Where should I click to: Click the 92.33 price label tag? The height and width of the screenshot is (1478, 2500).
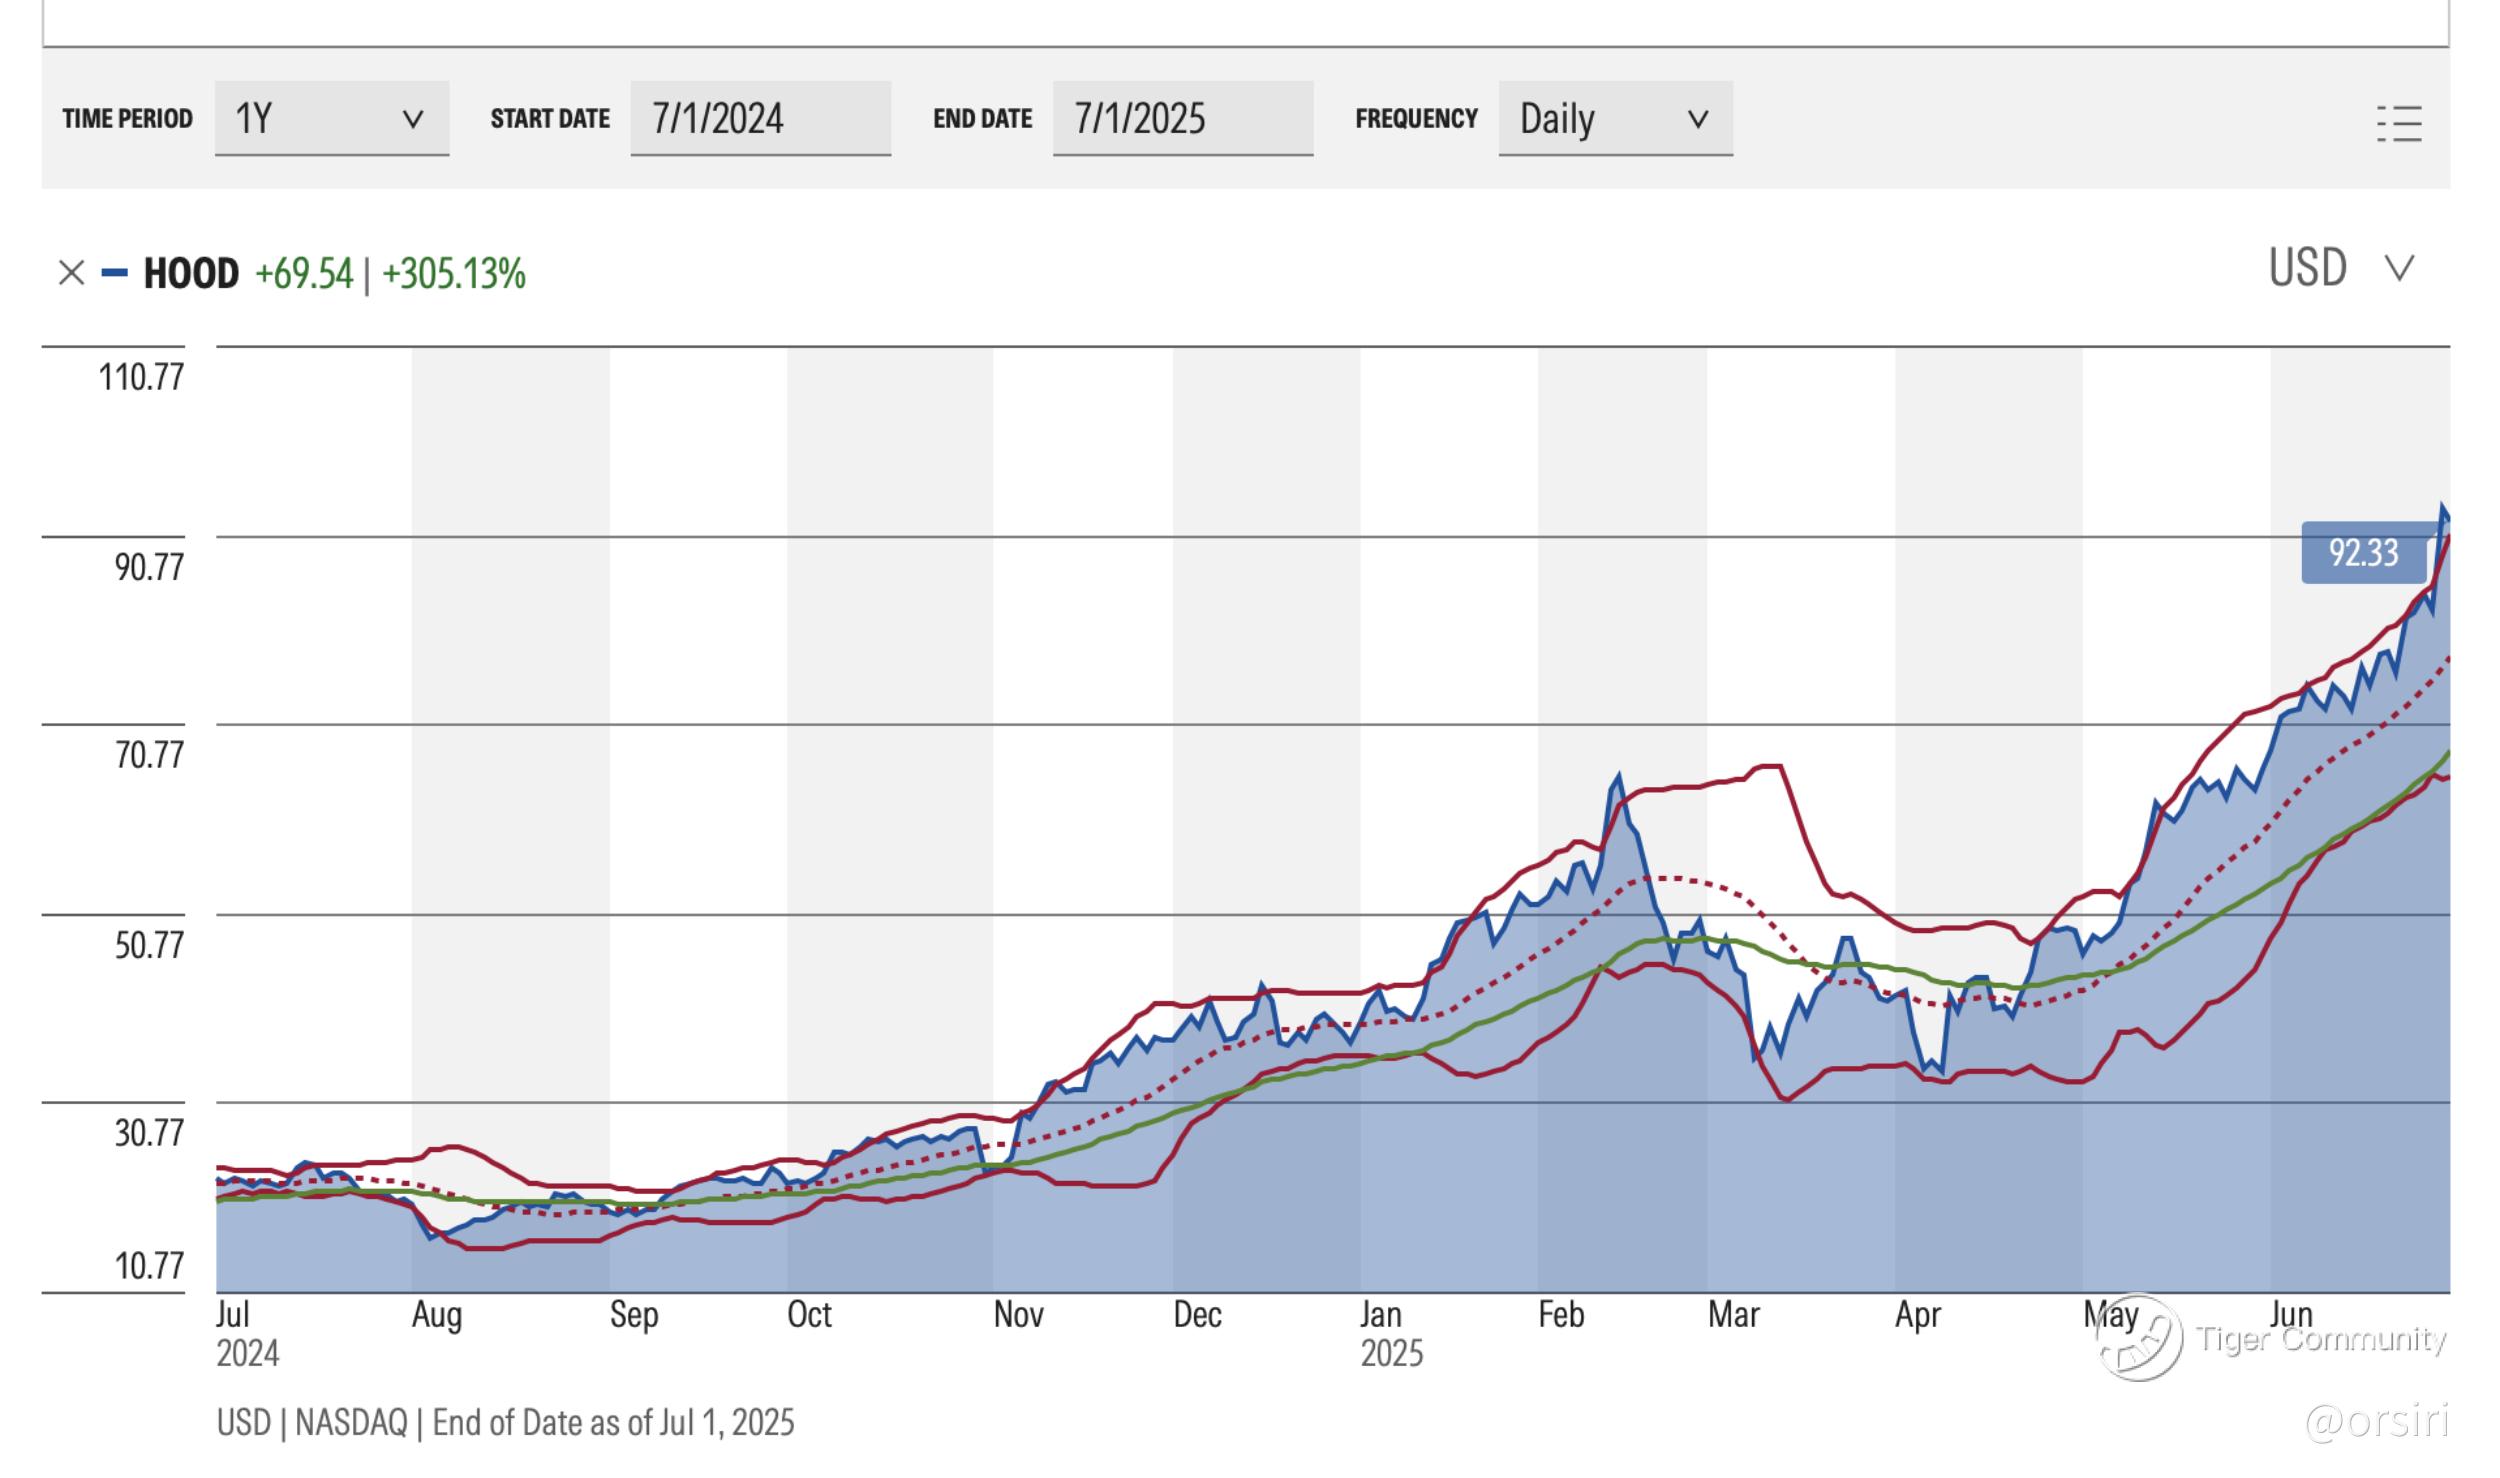pyautogui.click(x=2362, y=553)
